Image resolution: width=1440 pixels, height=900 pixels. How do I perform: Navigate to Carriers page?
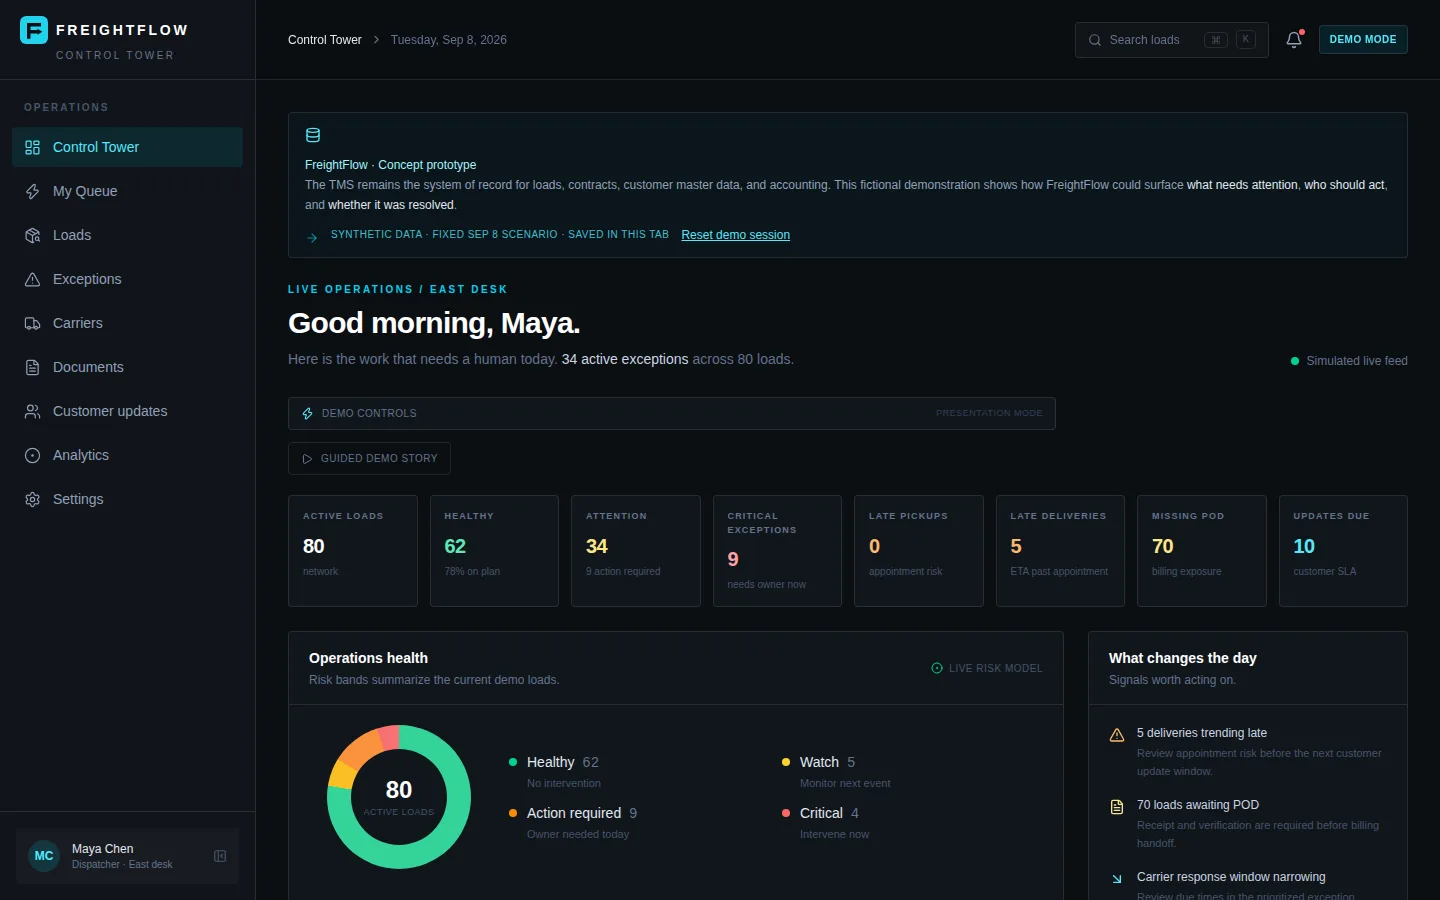point(127,323)
